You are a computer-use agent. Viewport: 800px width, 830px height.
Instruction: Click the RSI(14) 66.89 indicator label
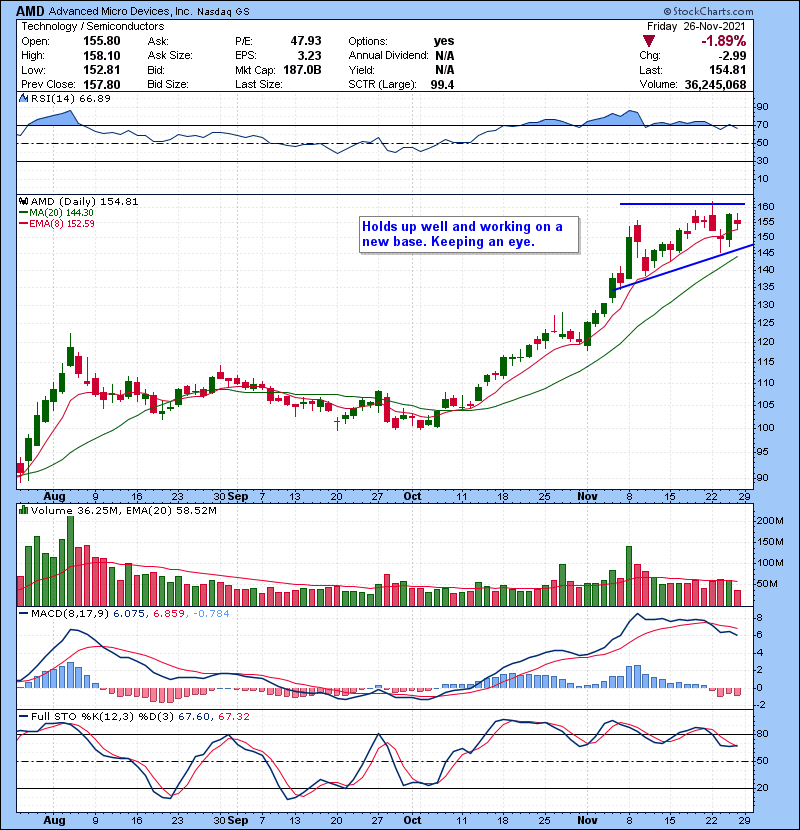pos(70,98)
